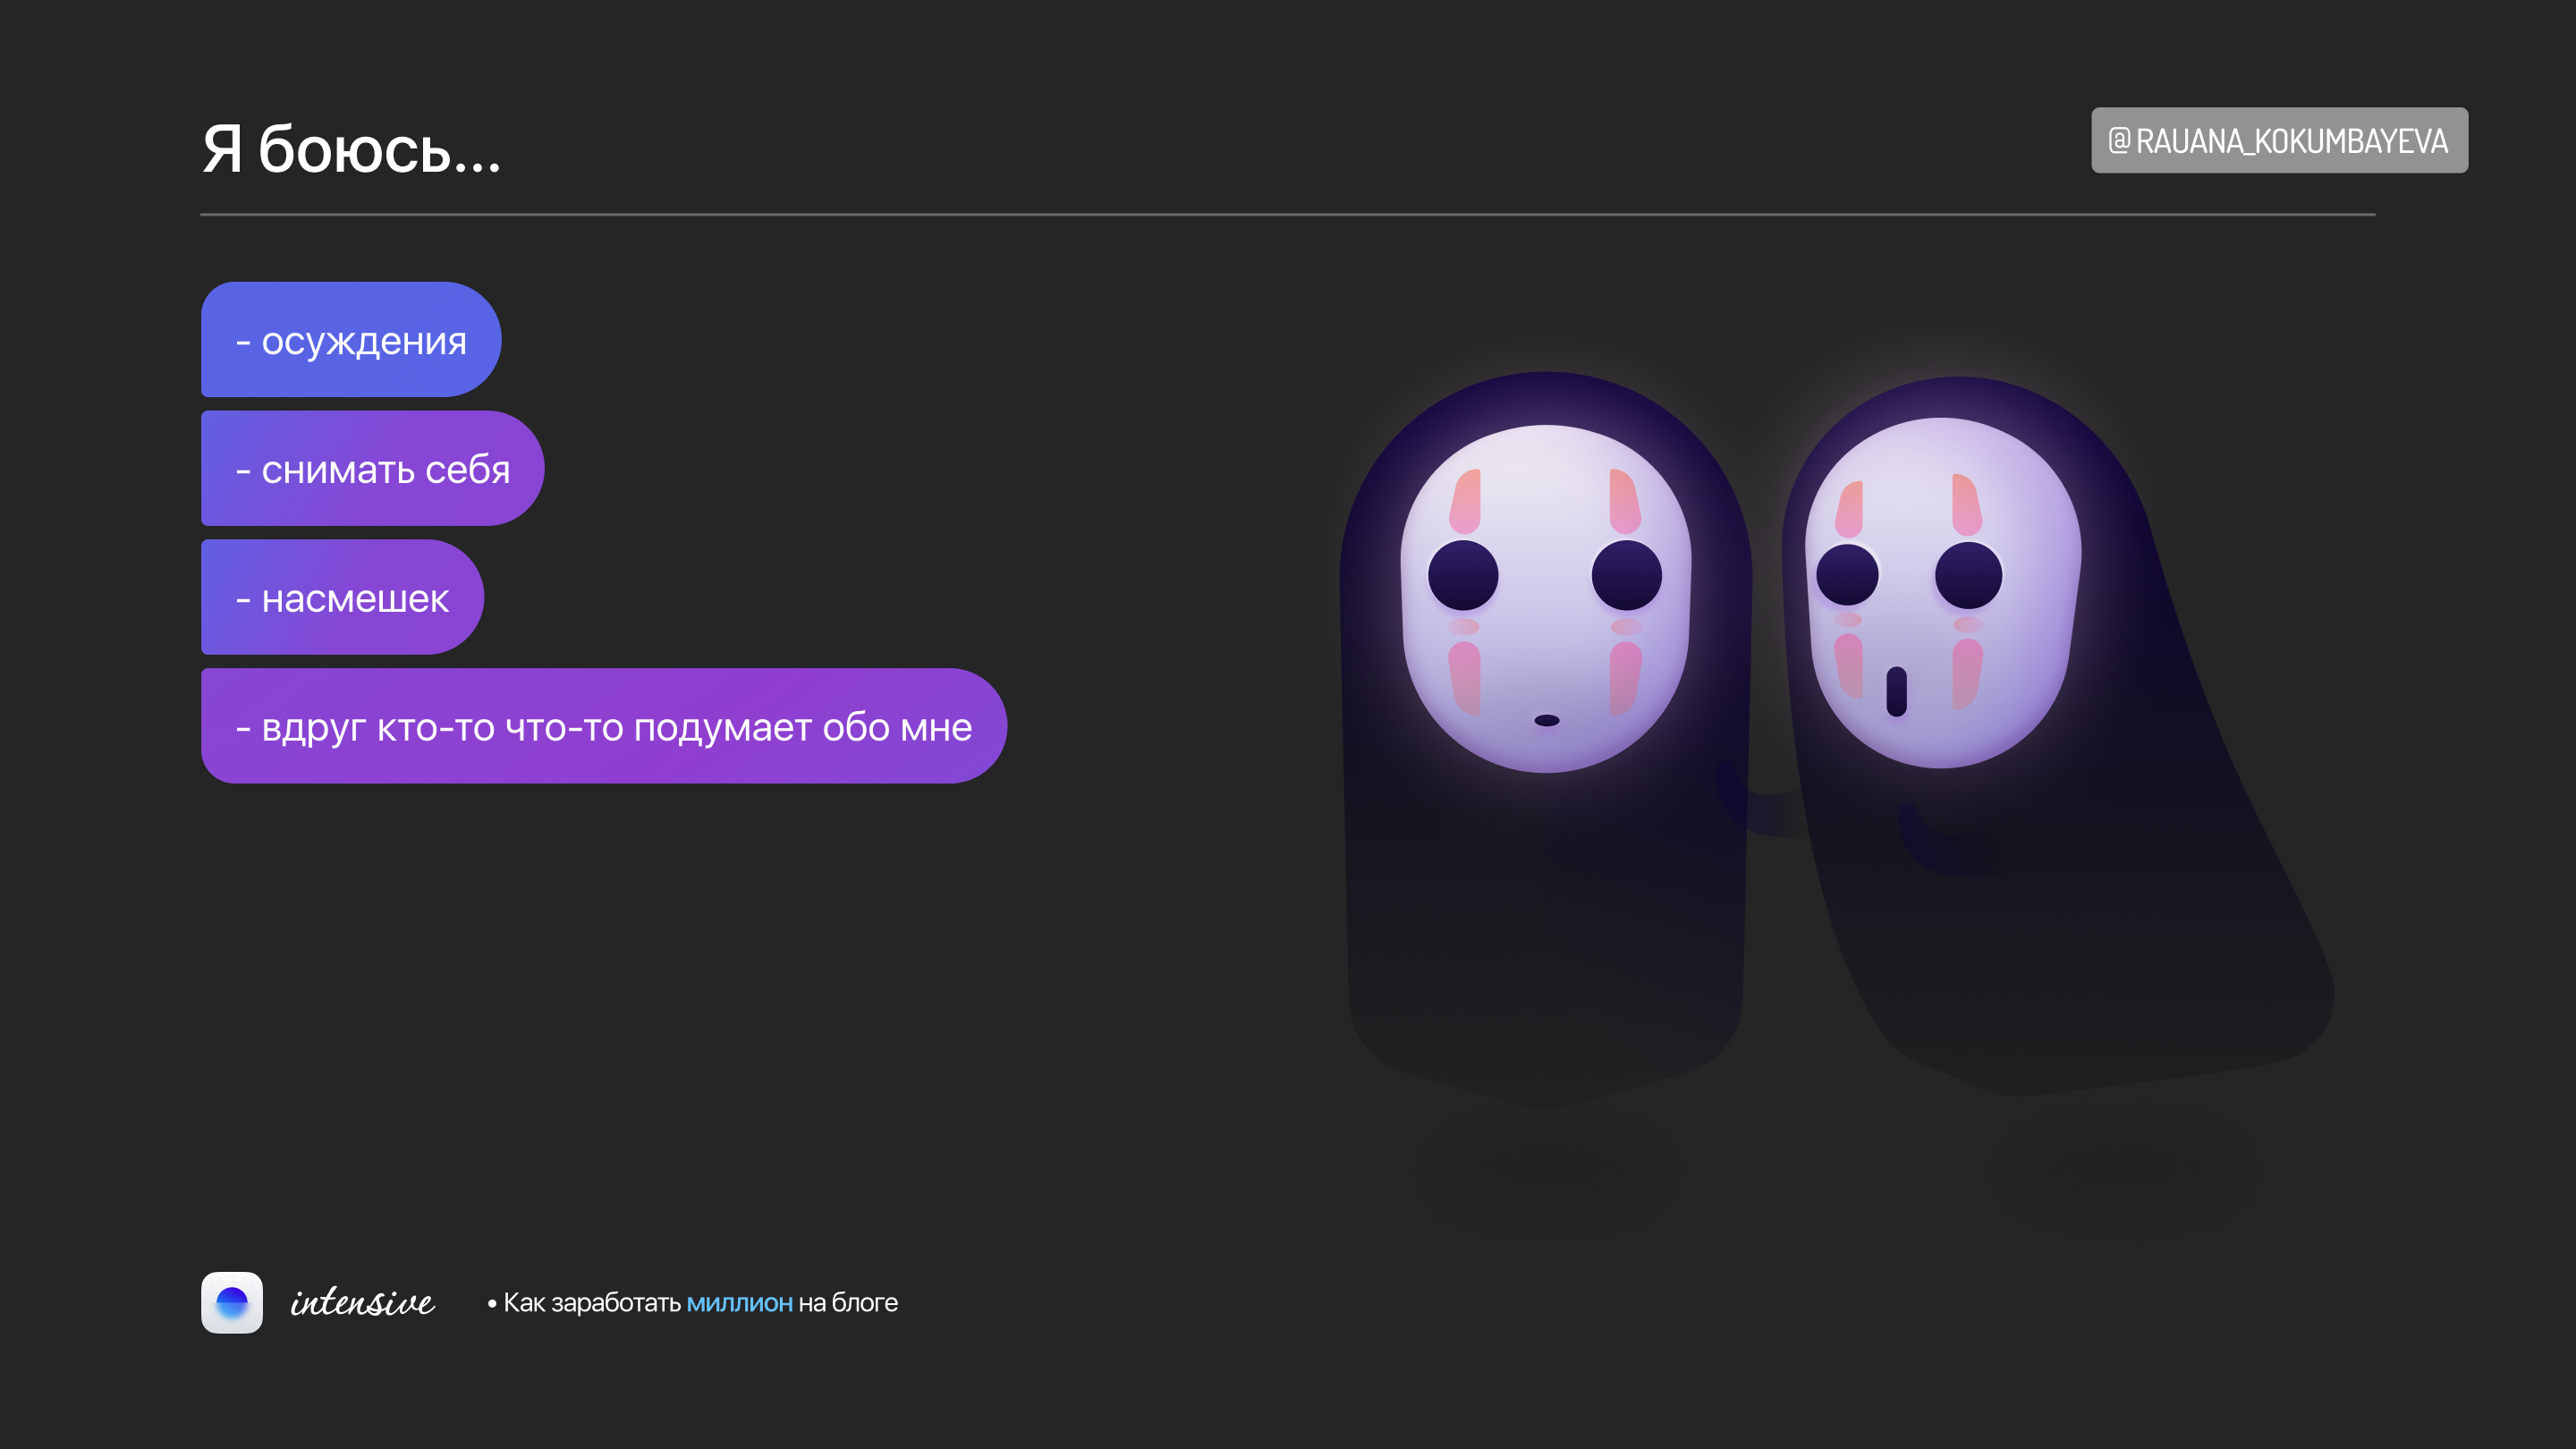Screen dimensions: 2576x1449
Task: Click the cursive 'intensive' logo text
Action: click(x=362, y=1302)
